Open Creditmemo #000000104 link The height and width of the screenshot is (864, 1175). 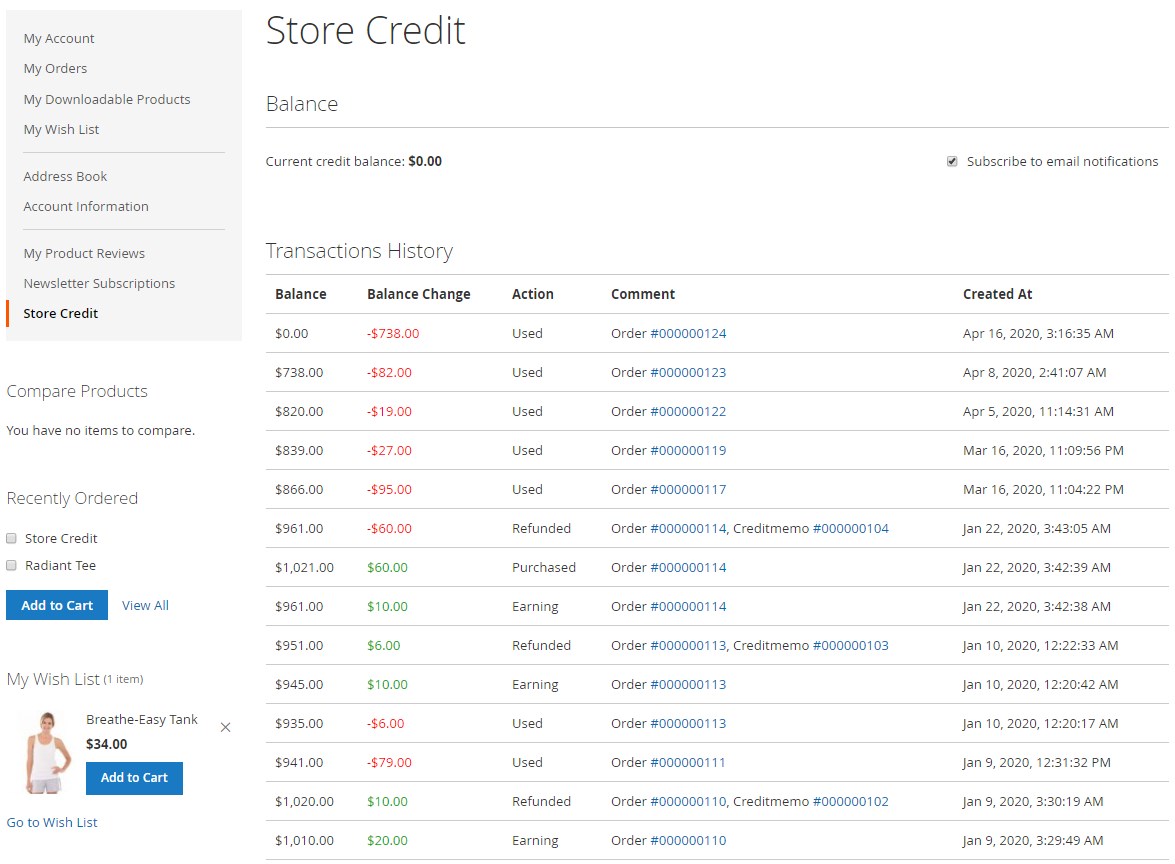850,528
